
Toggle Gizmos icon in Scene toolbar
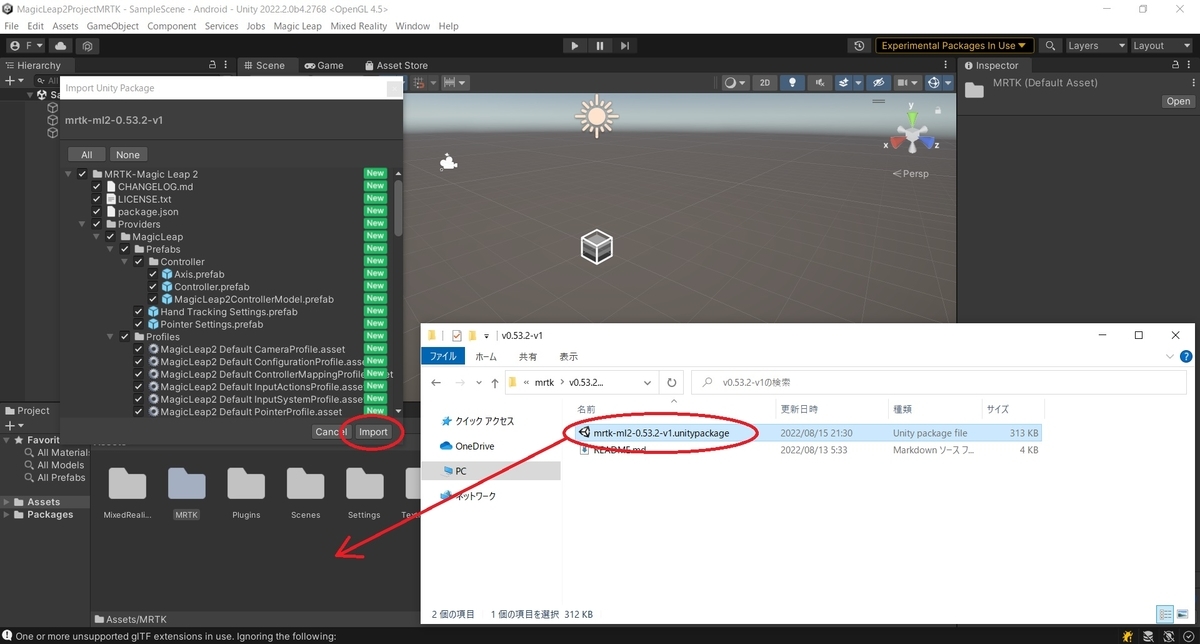934,83
